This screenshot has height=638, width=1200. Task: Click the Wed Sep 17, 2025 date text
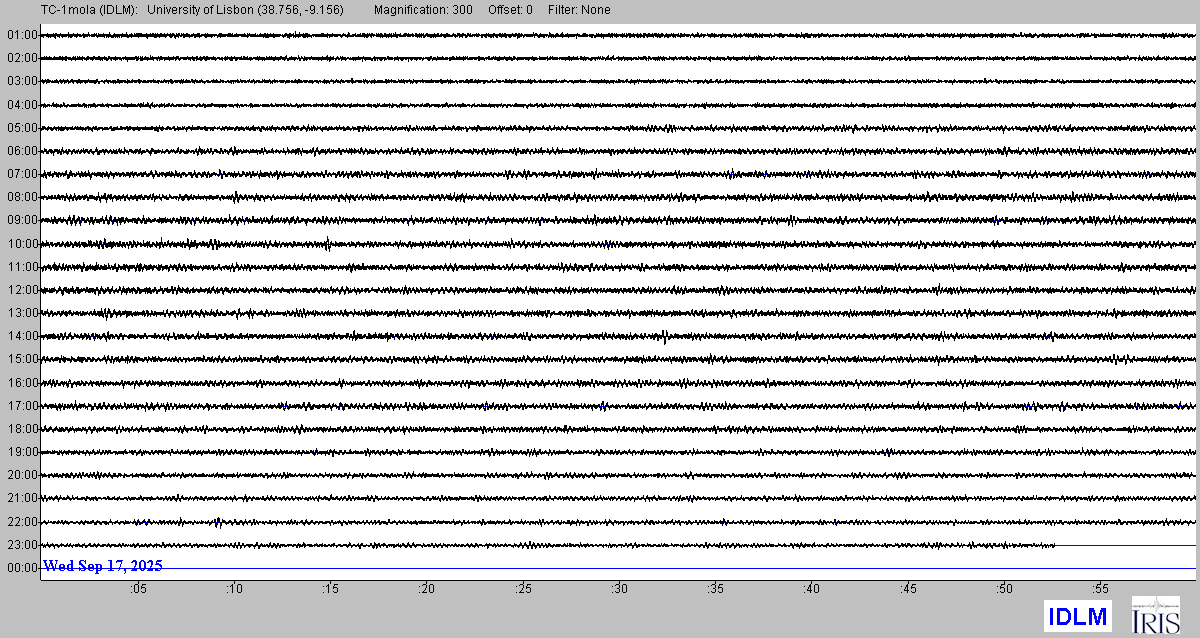(103, 566)
